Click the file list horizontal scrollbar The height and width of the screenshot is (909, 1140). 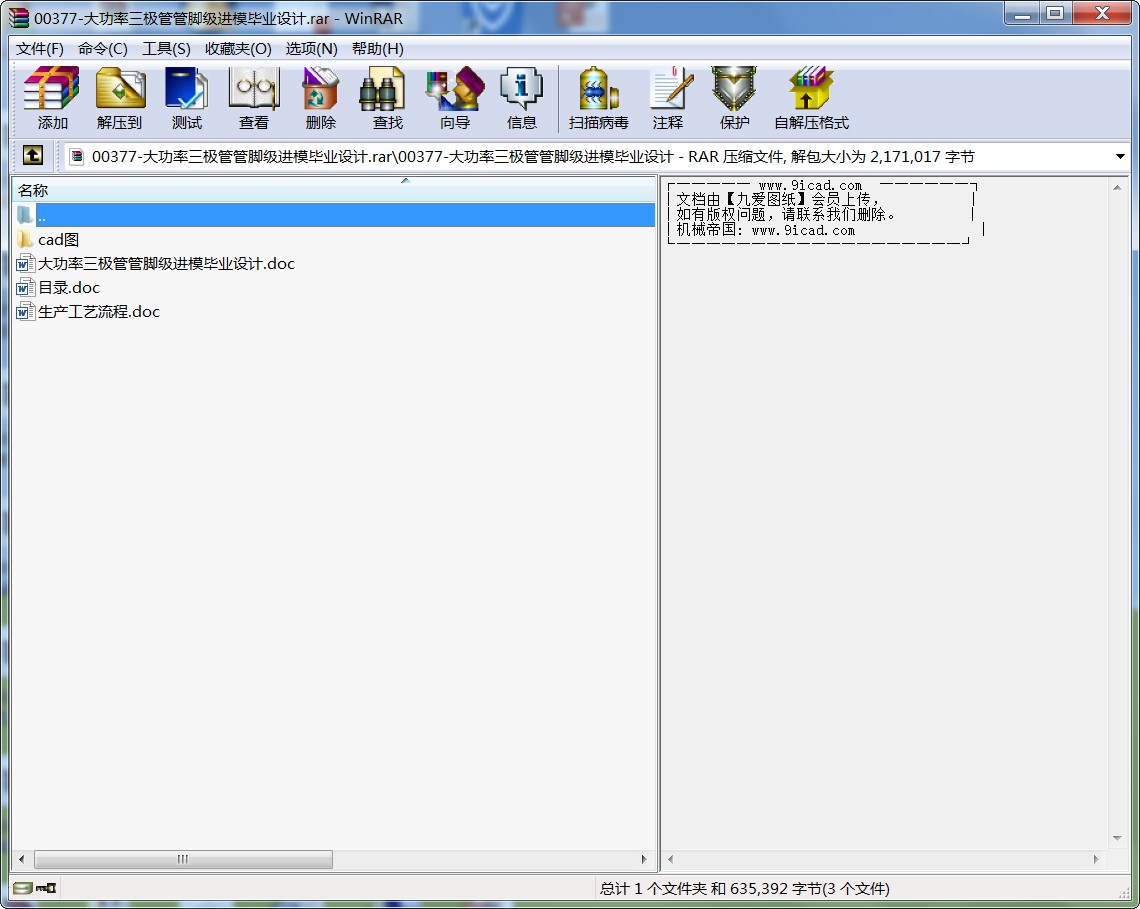coord(183,859)
